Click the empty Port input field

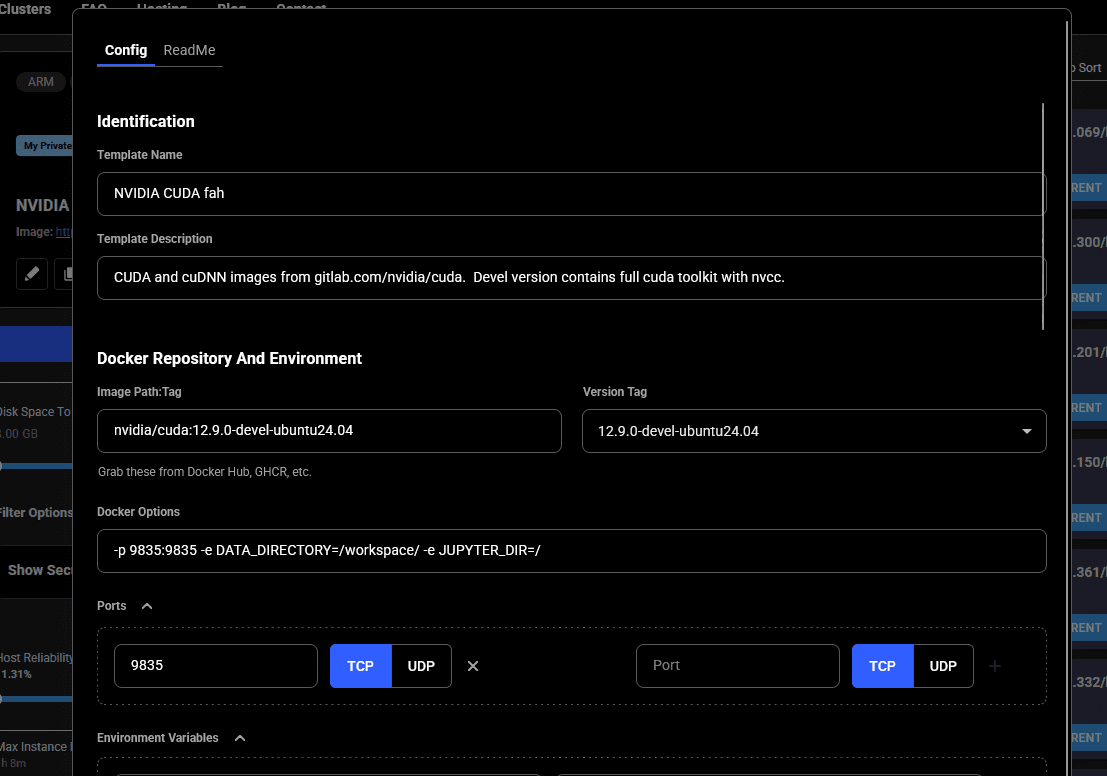pyautogui.click(x=738, y=666)
